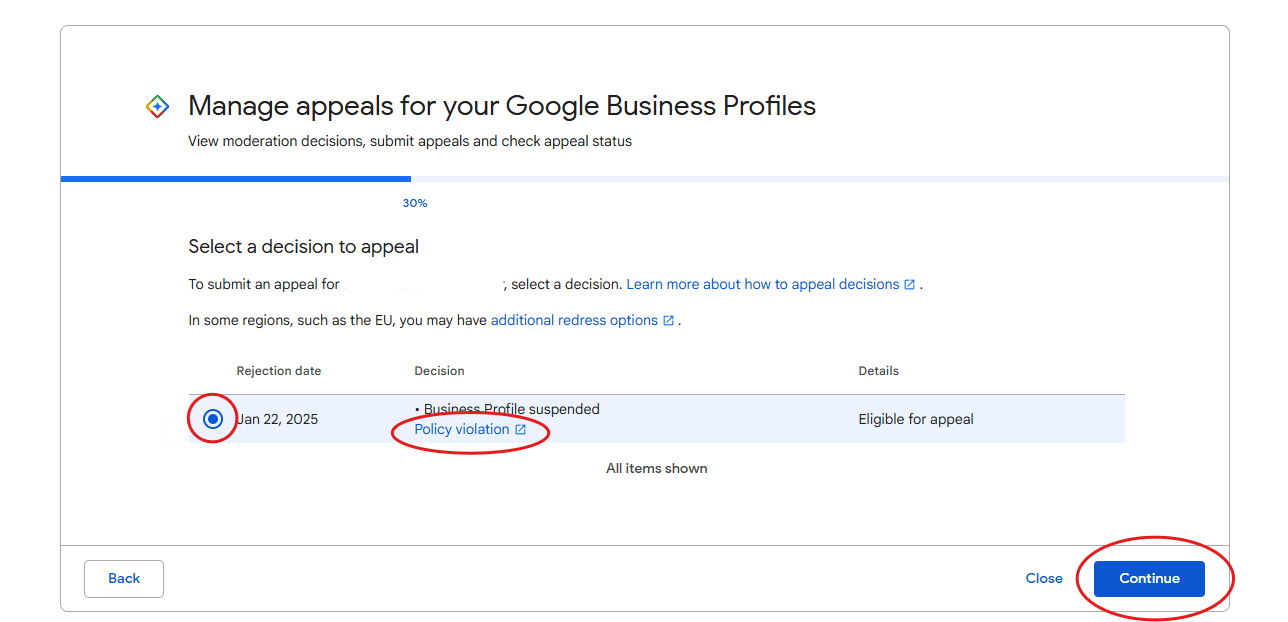
Task: Open the Policy violation link
Action: (462, 429)
